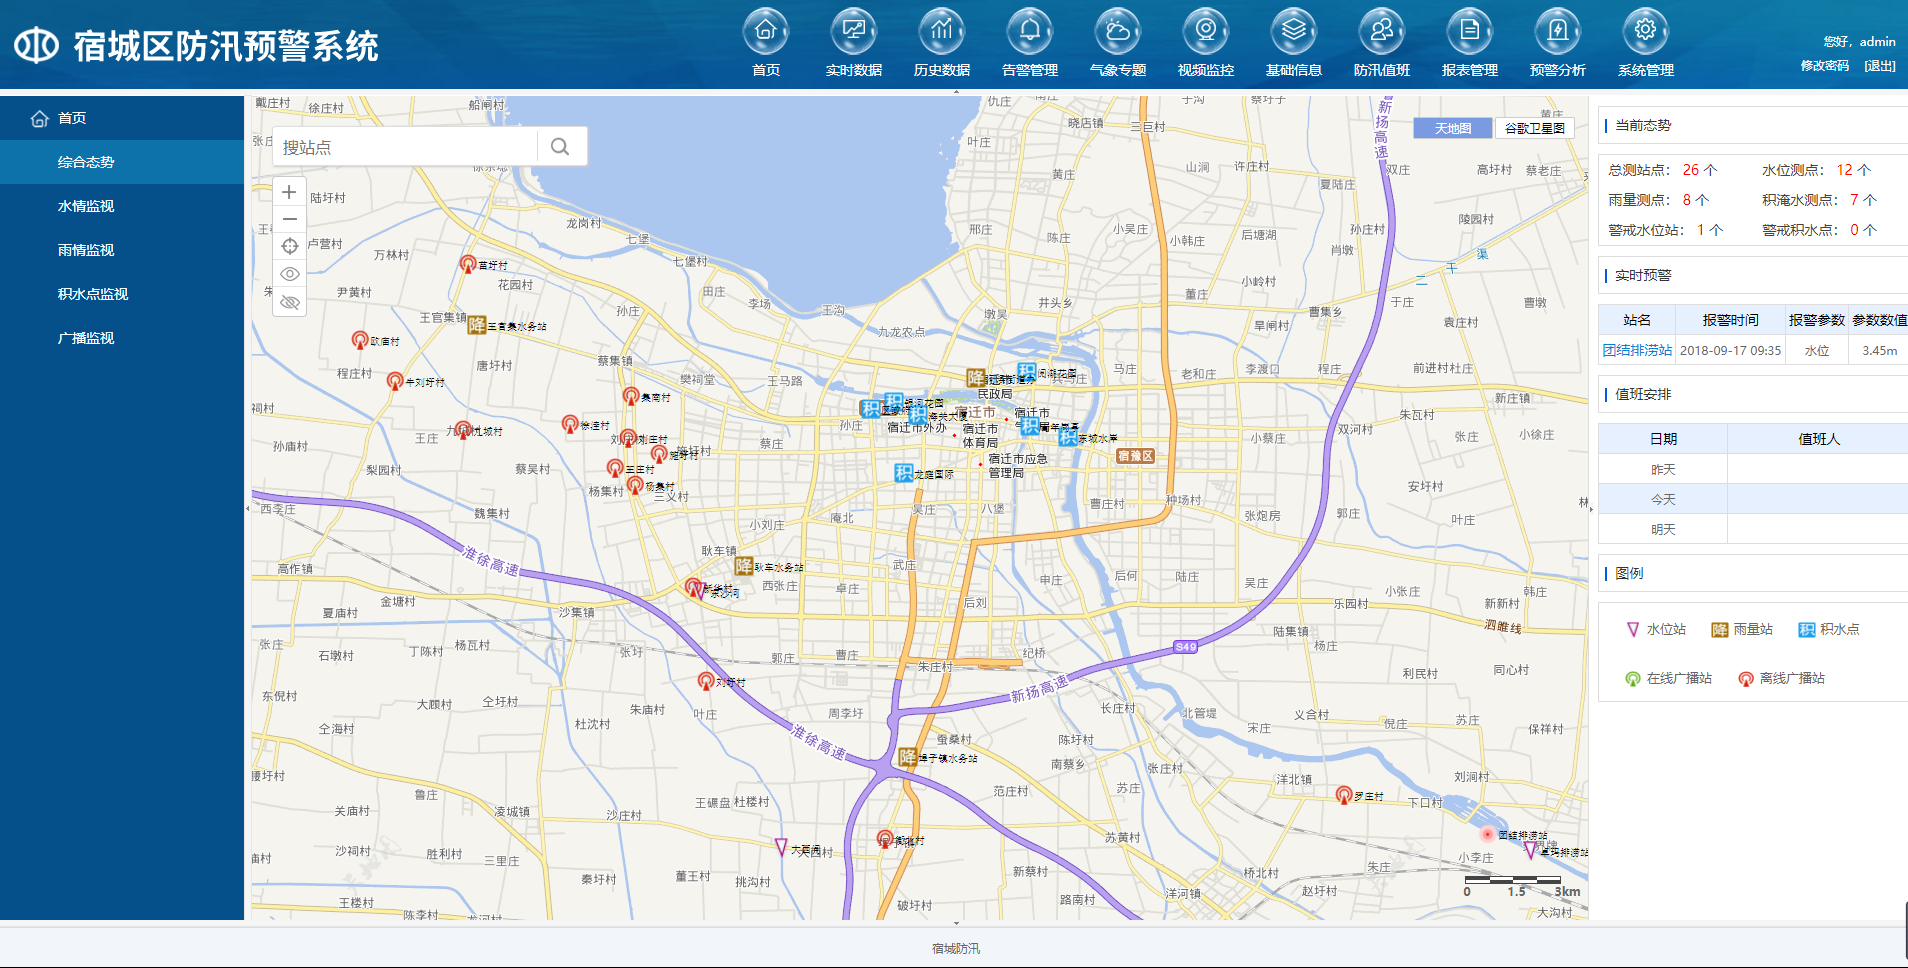
Task: Switch basemap to 谷歌卫星图
Action: coord(1534,128)
